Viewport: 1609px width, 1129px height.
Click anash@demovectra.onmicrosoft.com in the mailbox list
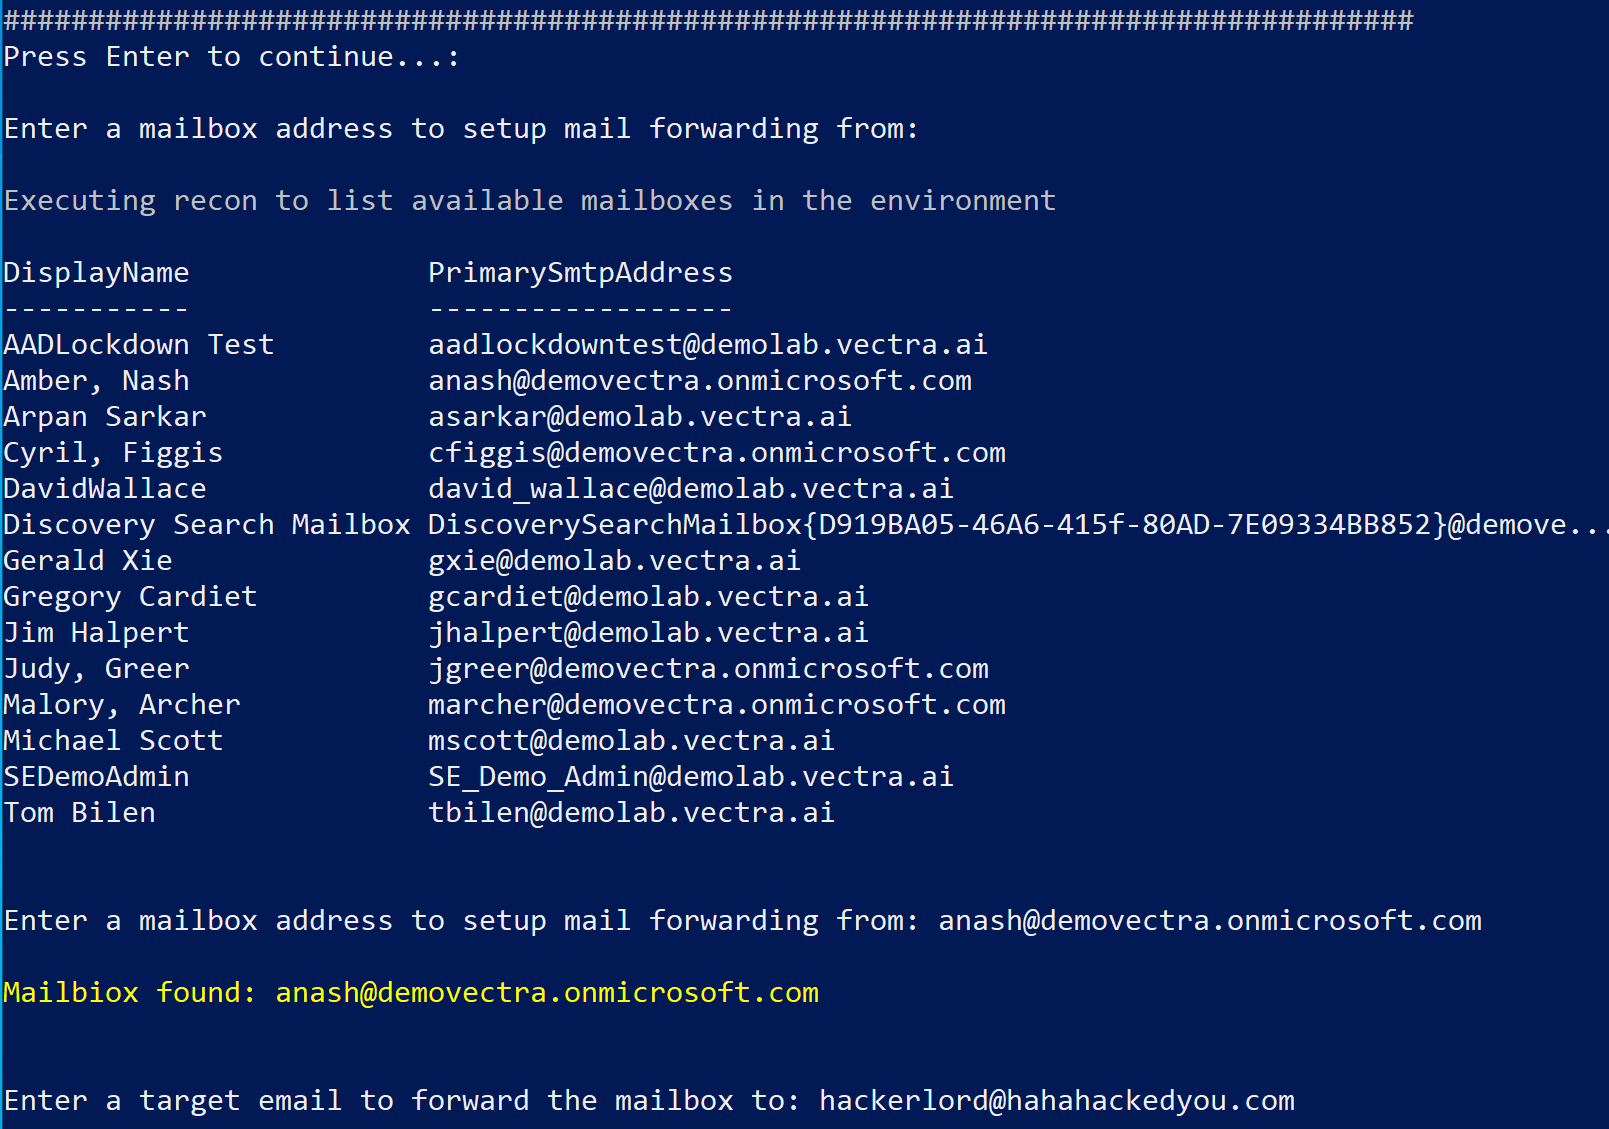(700, 381)
